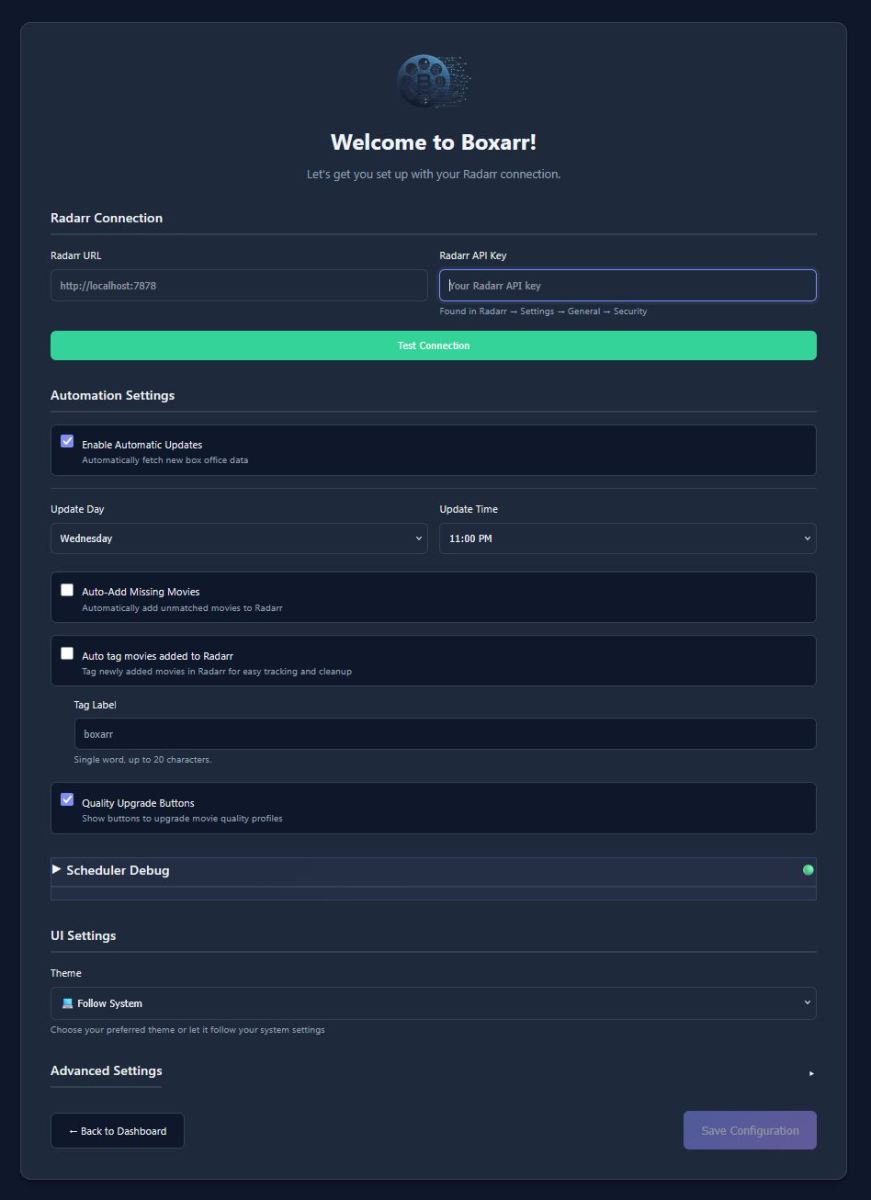Viewport: 871px width, 1200px height.
Task: Click the Enable Automatic Updates label text
Action: click(142, 445)
